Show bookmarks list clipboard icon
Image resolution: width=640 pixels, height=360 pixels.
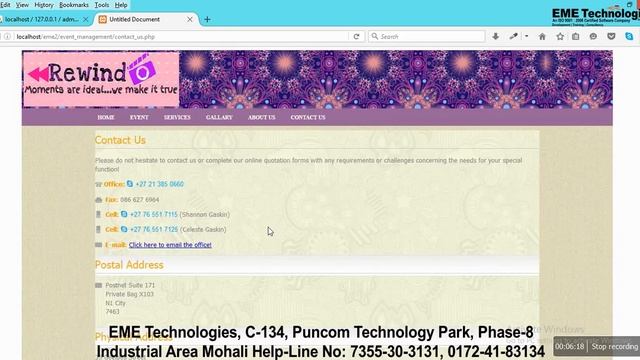[x=576, y=37]
